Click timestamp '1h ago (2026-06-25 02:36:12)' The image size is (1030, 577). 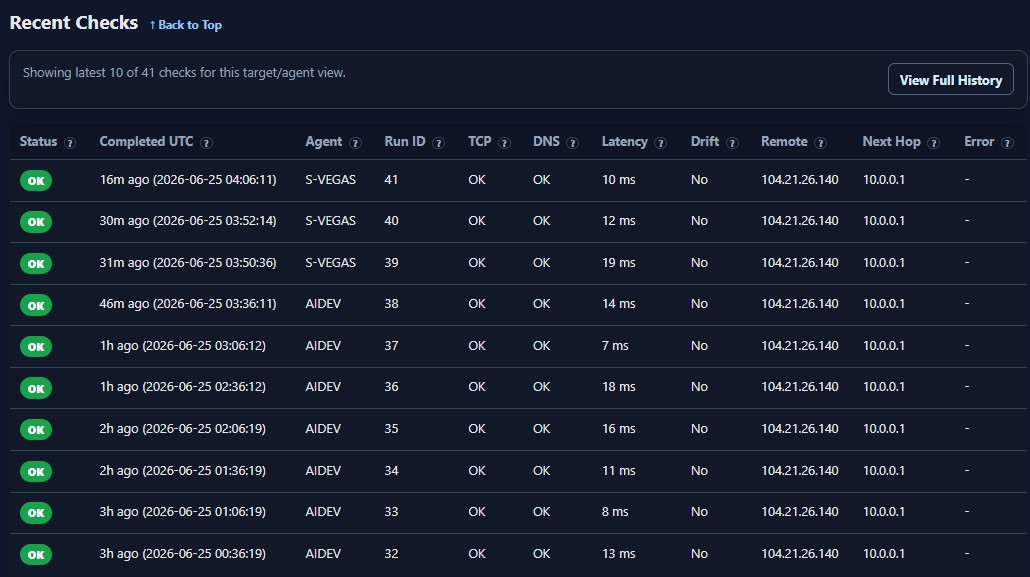(183, 387)
